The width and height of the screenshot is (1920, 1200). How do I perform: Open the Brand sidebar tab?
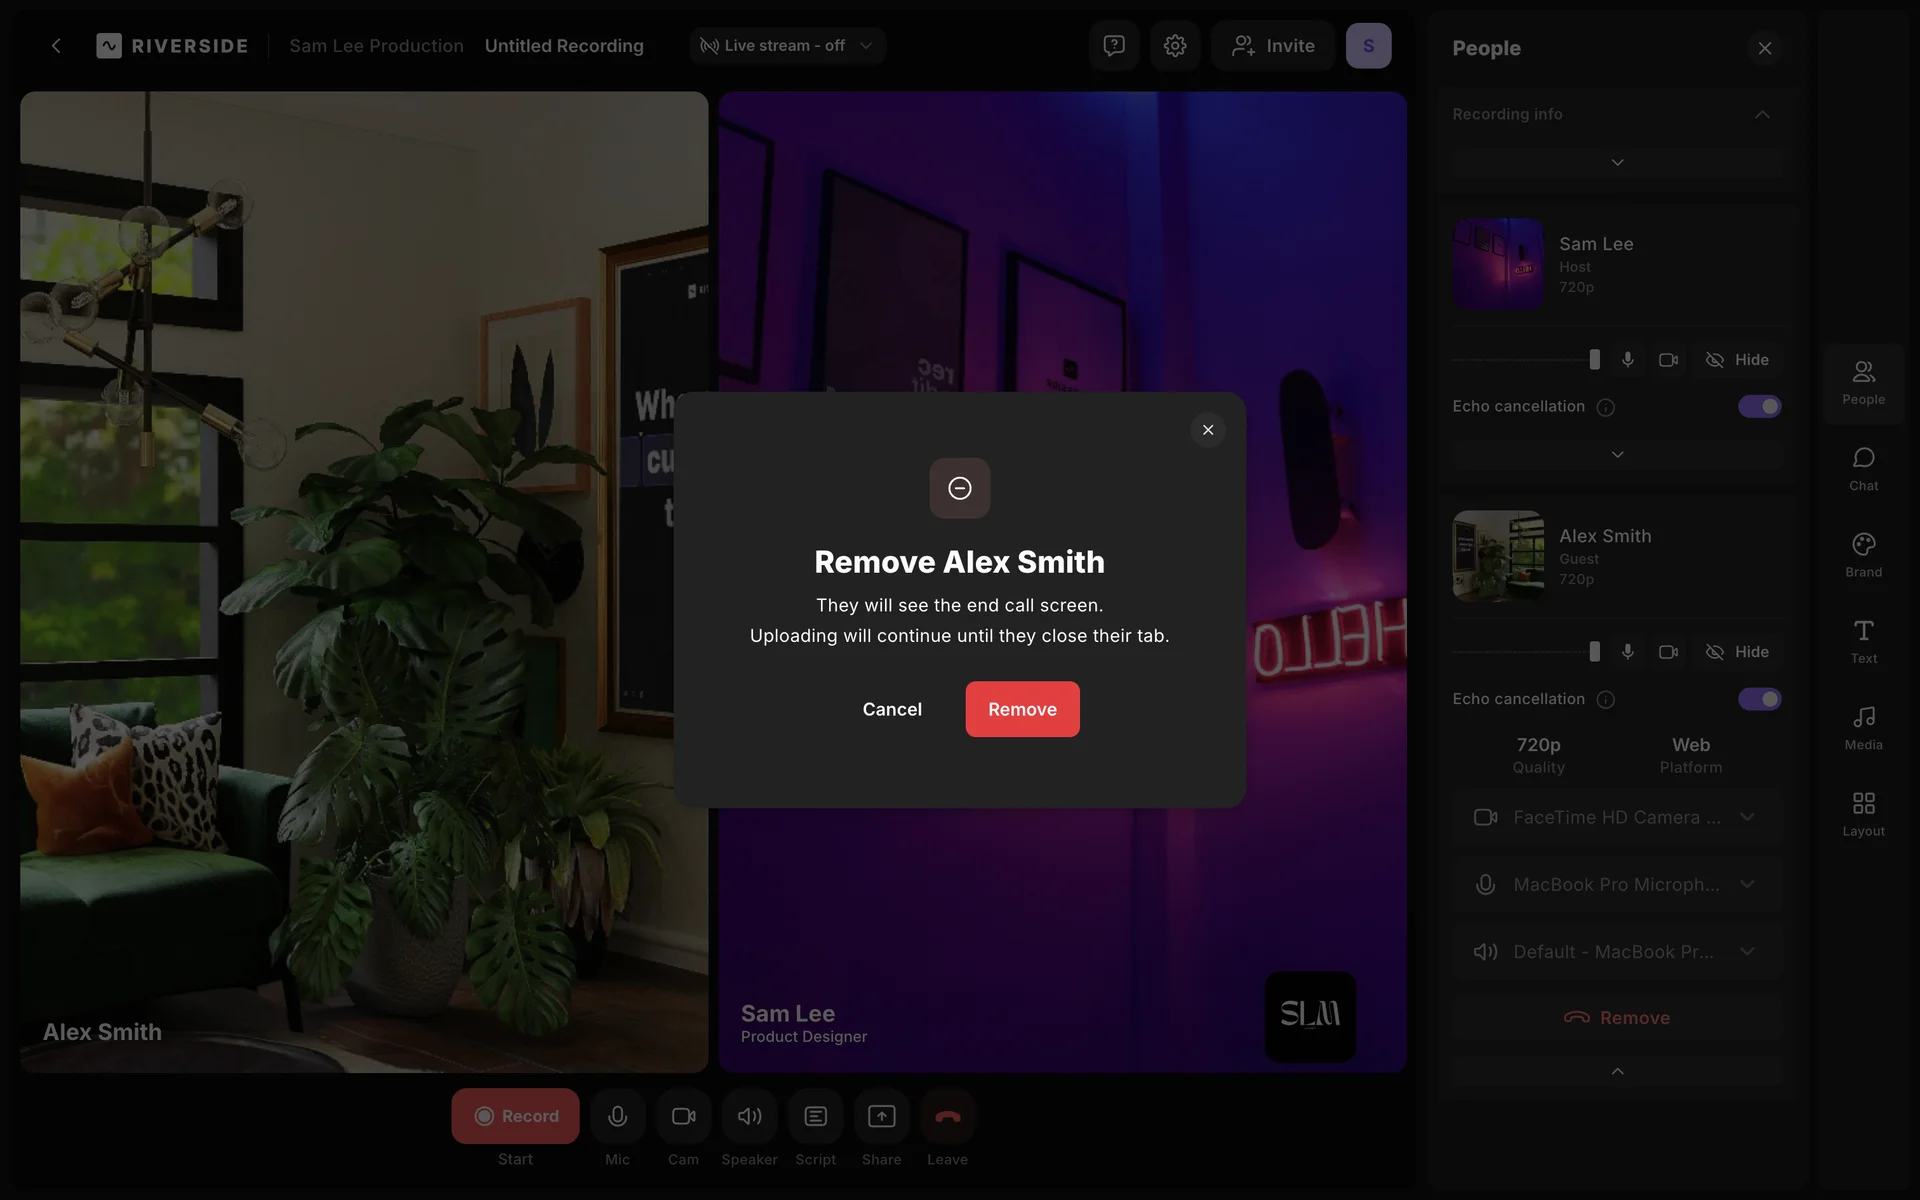(x=1863, y=555)
